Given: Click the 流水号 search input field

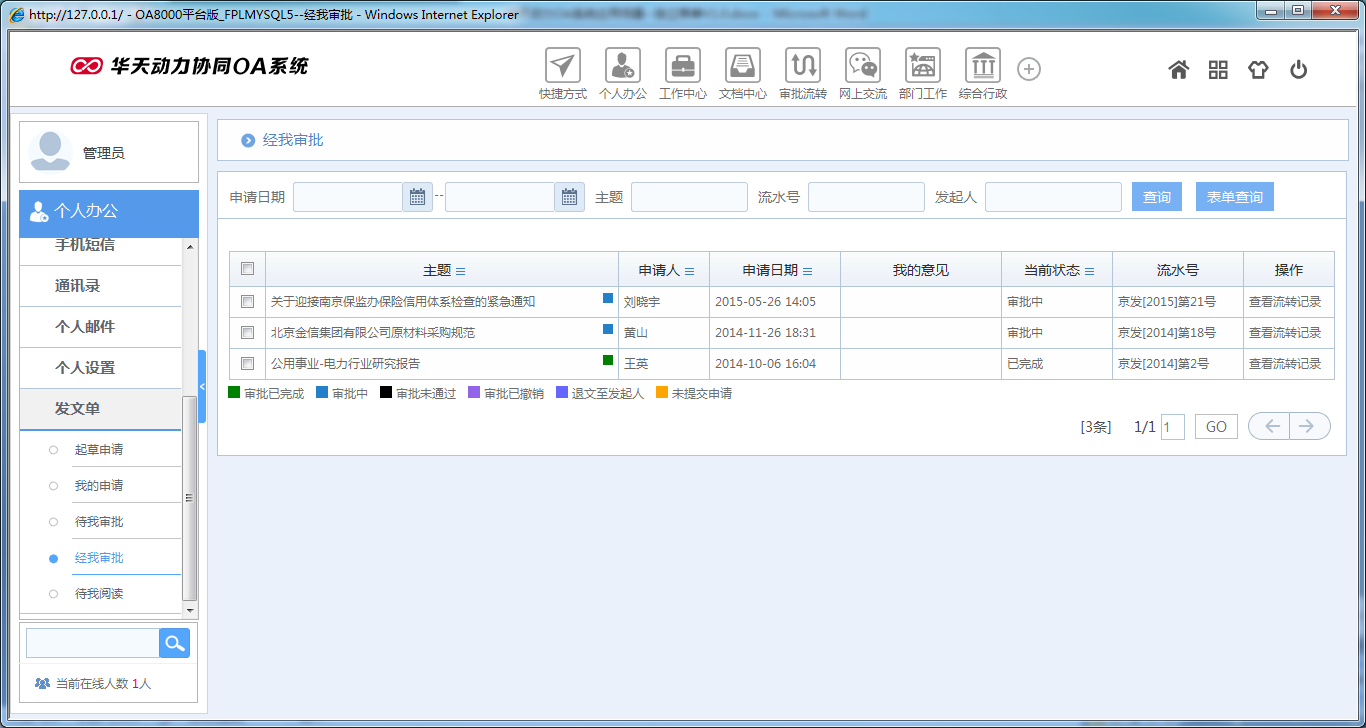Looking at the screenshot, I should [x=866, y=197].
